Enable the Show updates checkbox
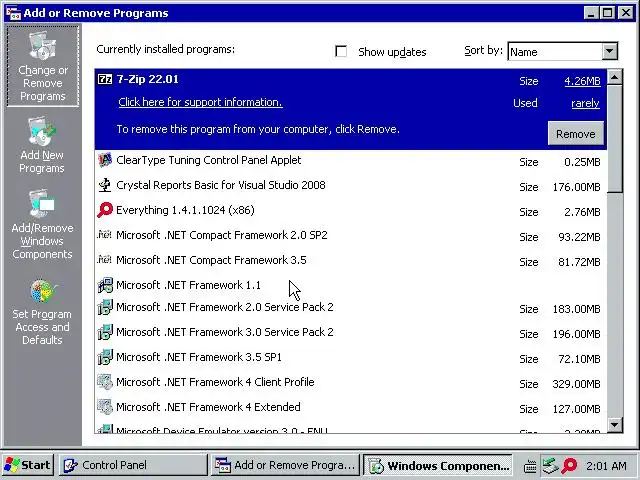 pyautogui.click(x=341, y=51)
